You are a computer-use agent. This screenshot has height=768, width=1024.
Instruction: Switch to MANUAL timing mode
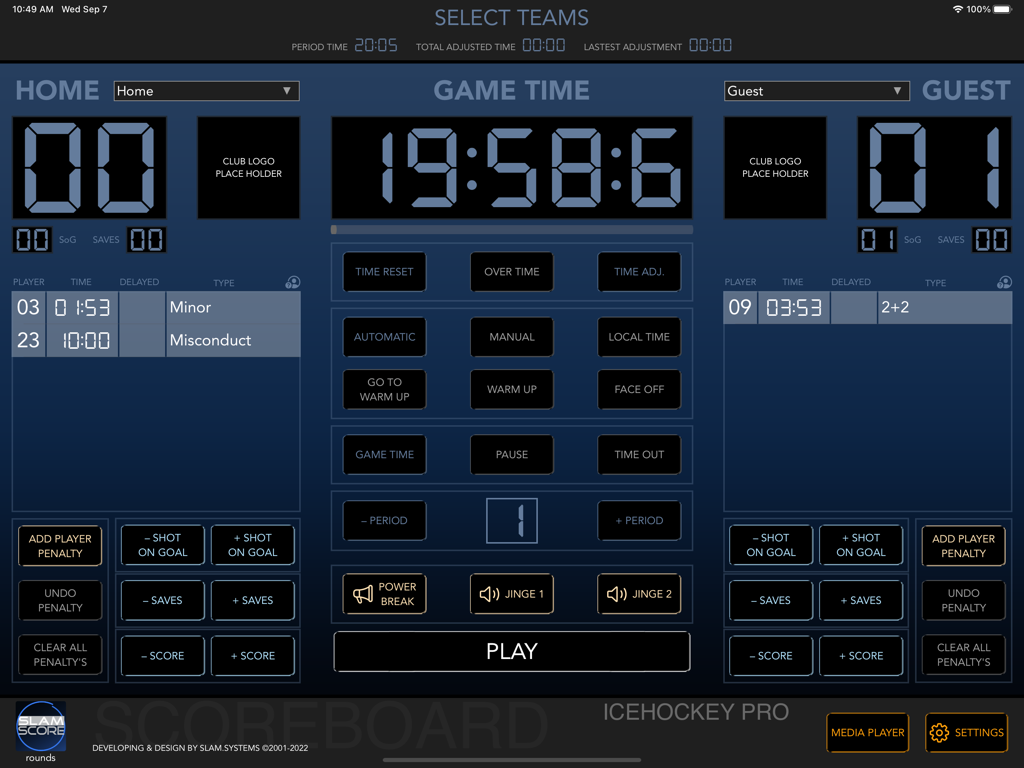[x=511, y=337]
